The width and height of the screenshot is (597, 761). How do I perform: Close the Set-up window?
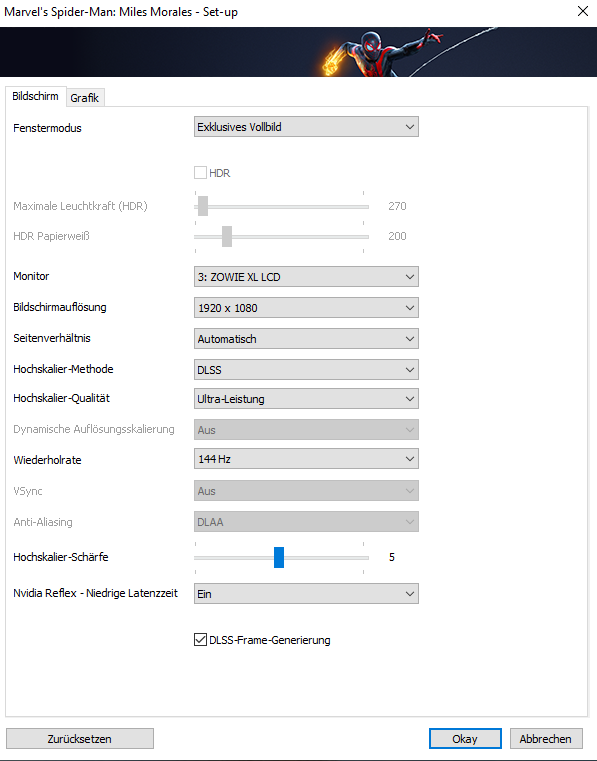pyautogui.click(x=583, y=11)
